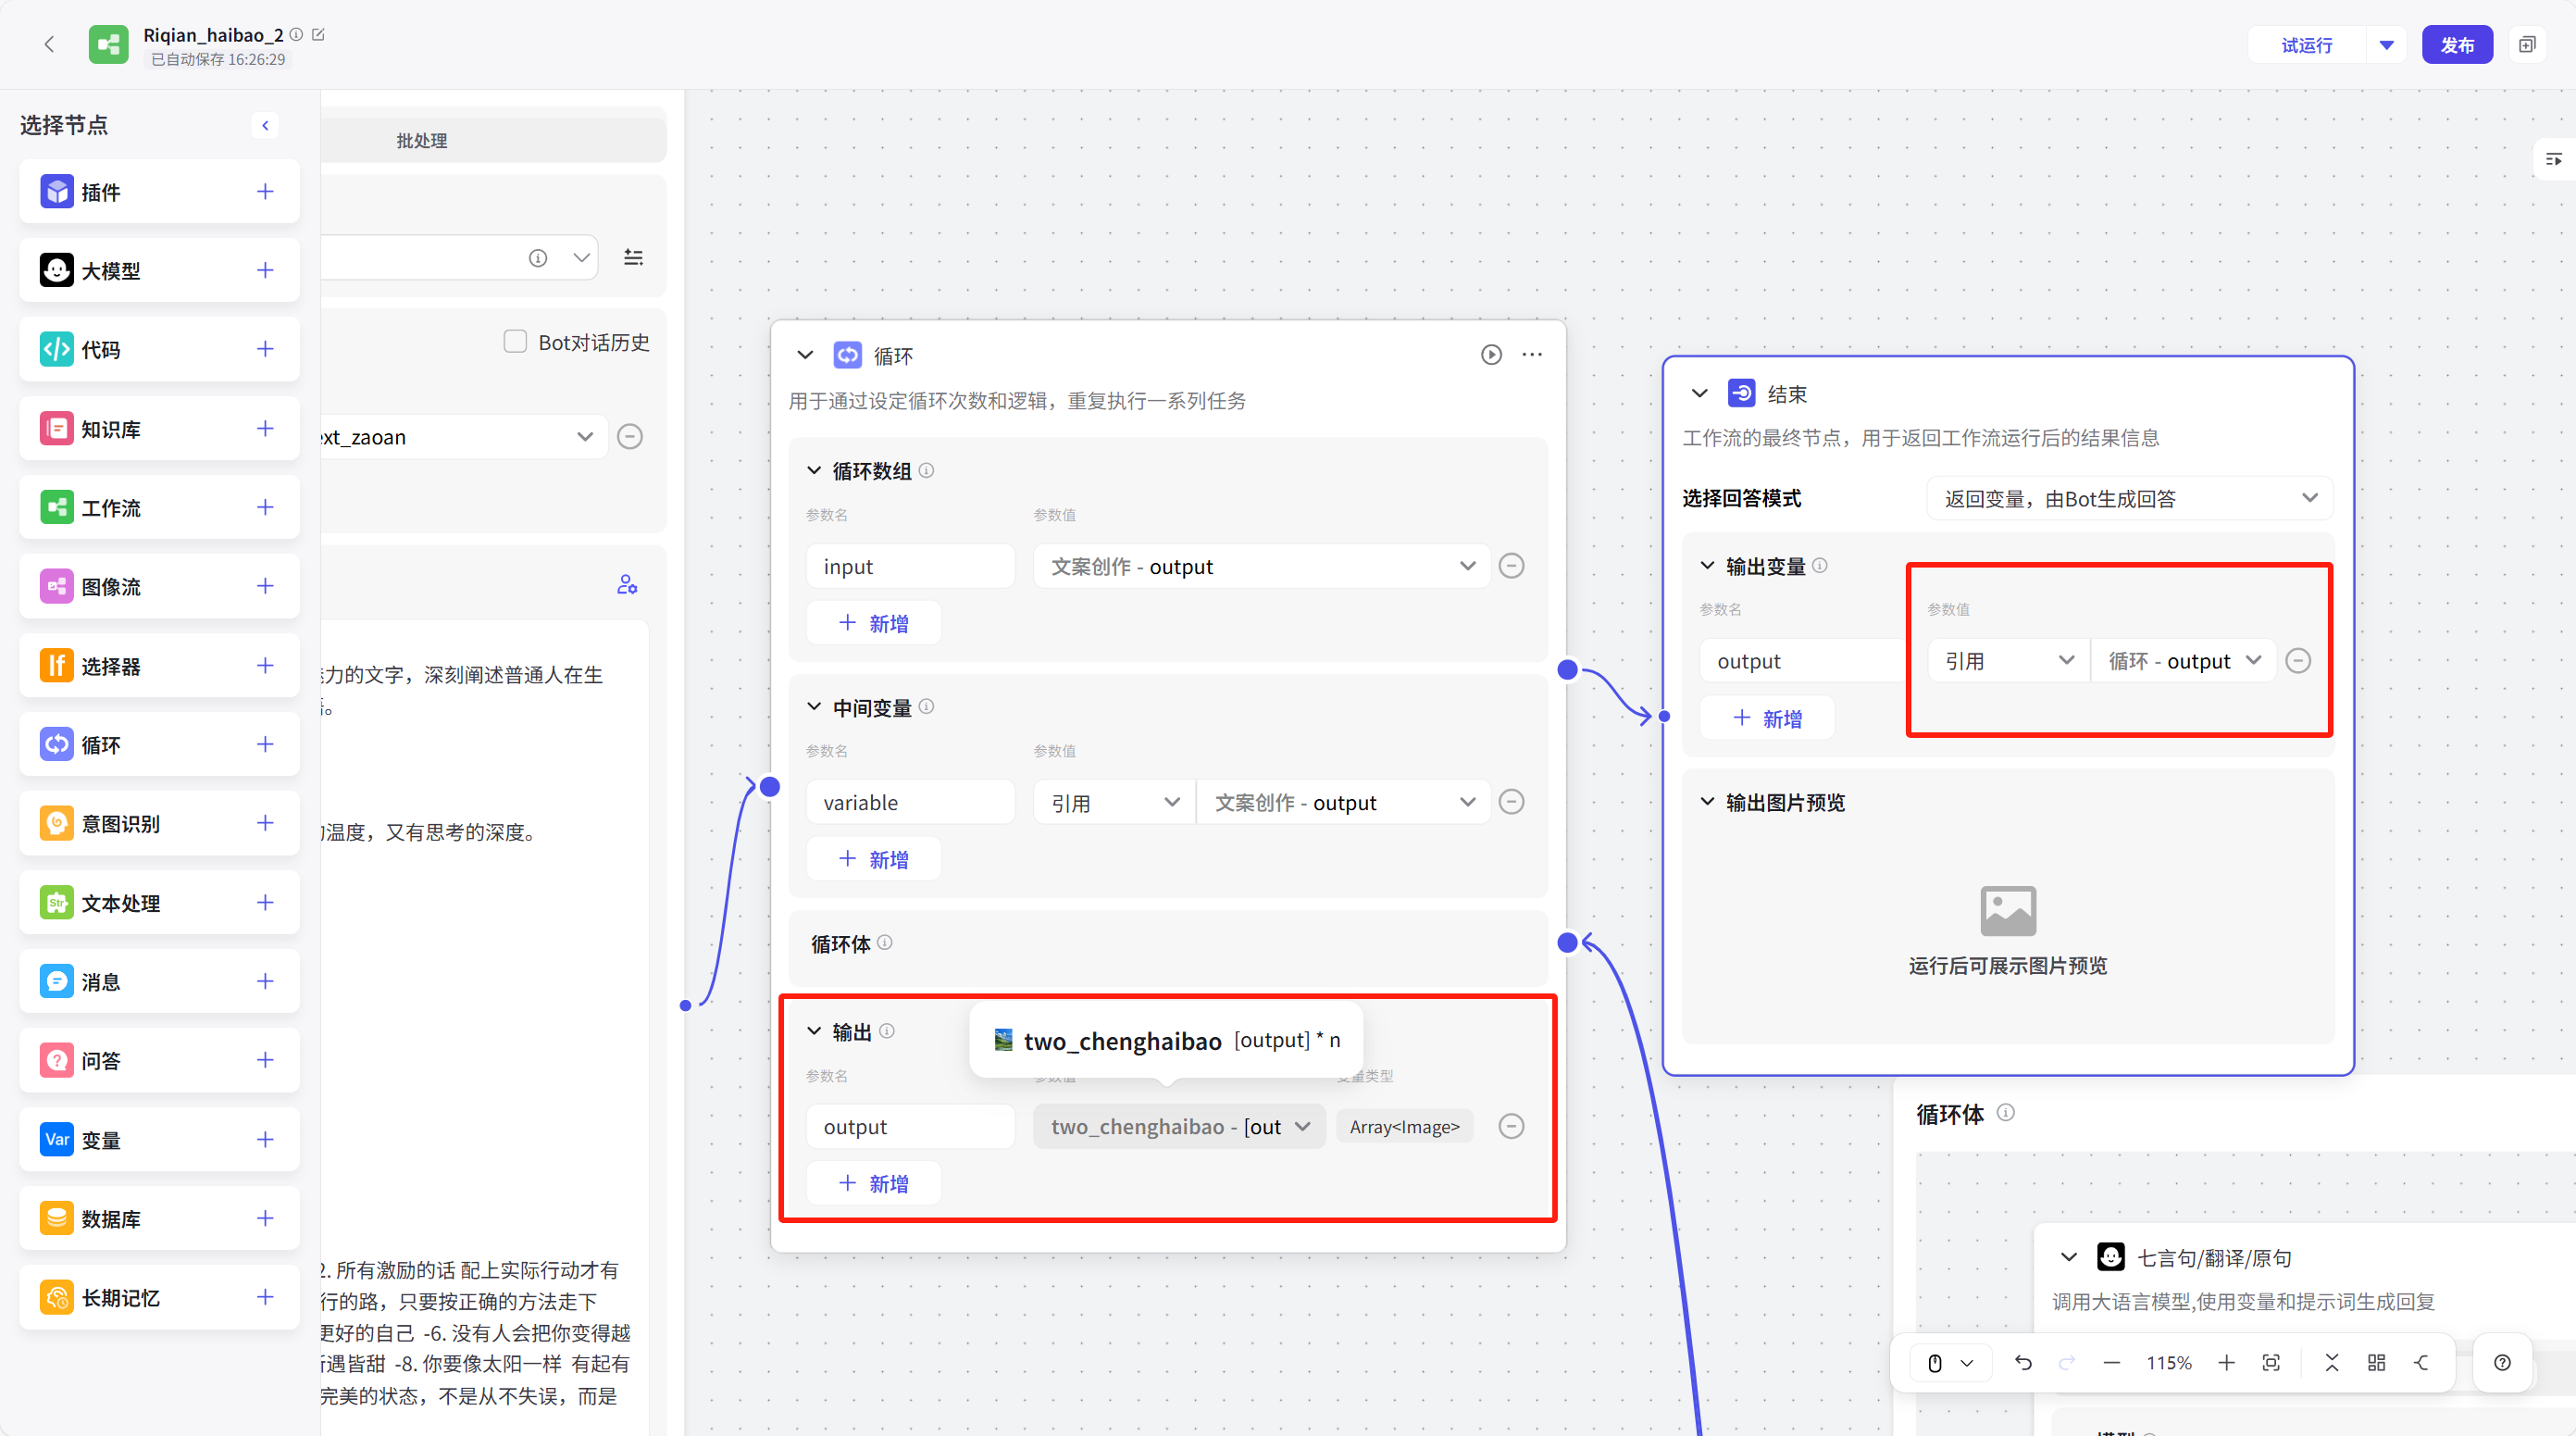The width and height of the screenshot is (2576, 1436).
Task: Run the 循环 node with its play icon
Action: [1491, 355]
